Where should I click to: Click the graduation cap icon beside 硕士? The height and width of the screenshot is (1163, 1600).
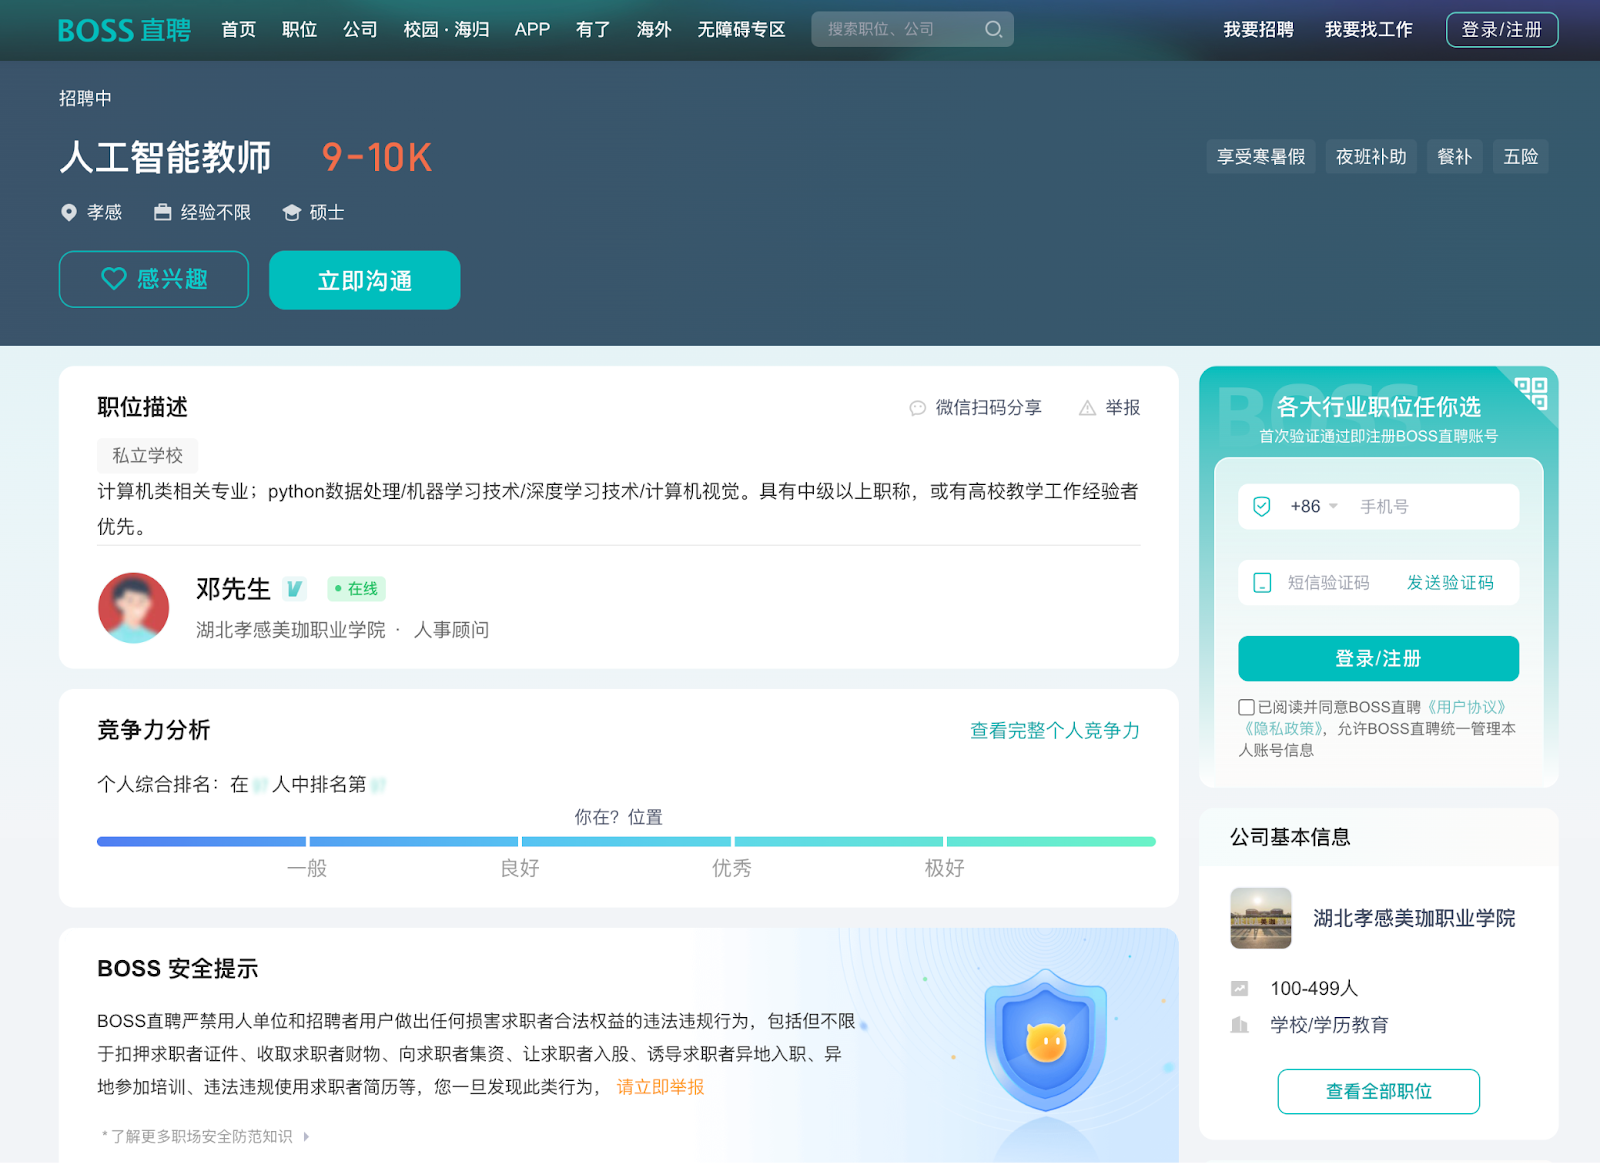[x=292, y=212]
